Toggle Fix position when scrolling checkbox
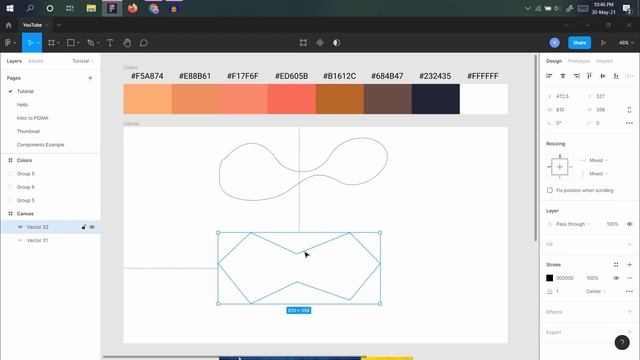Image resolution: width=640 pixels, height=360 pixels. 550,190
